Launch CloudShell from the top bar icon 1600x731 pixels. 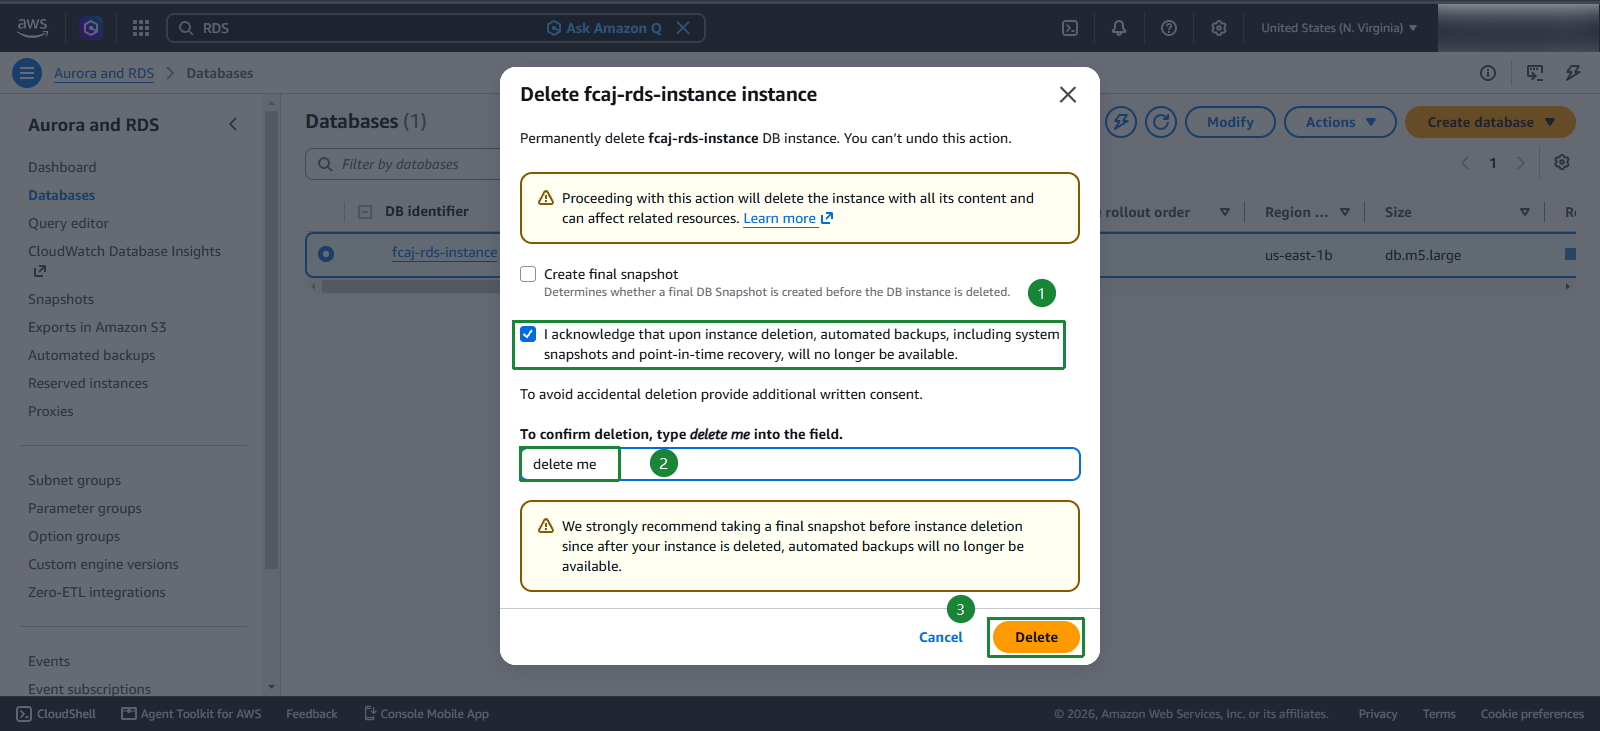click(x=1070, y=28)
